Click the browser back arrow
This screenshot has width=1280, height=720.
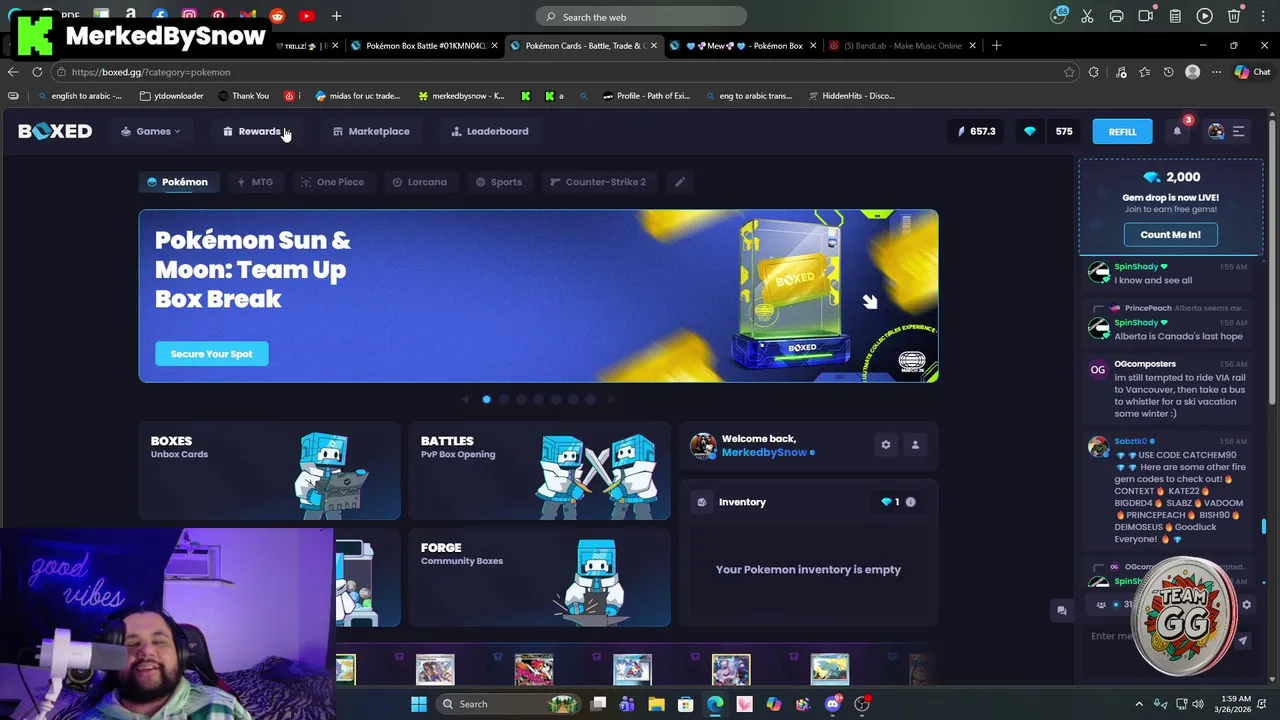tap(13, 72)
